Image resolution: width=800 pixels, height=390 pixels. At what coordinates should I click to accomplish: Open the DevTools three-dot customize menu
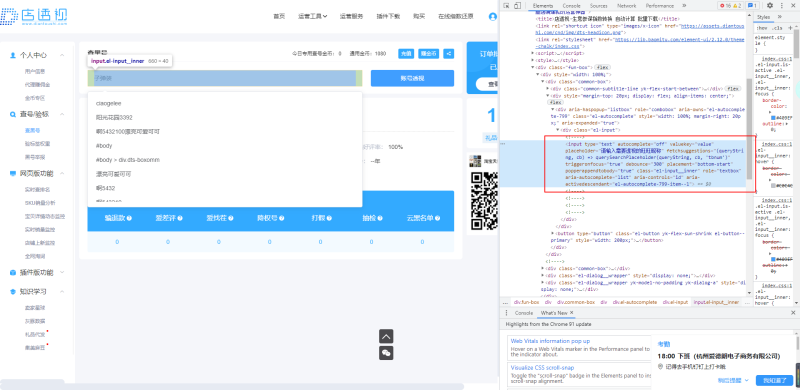781,6
